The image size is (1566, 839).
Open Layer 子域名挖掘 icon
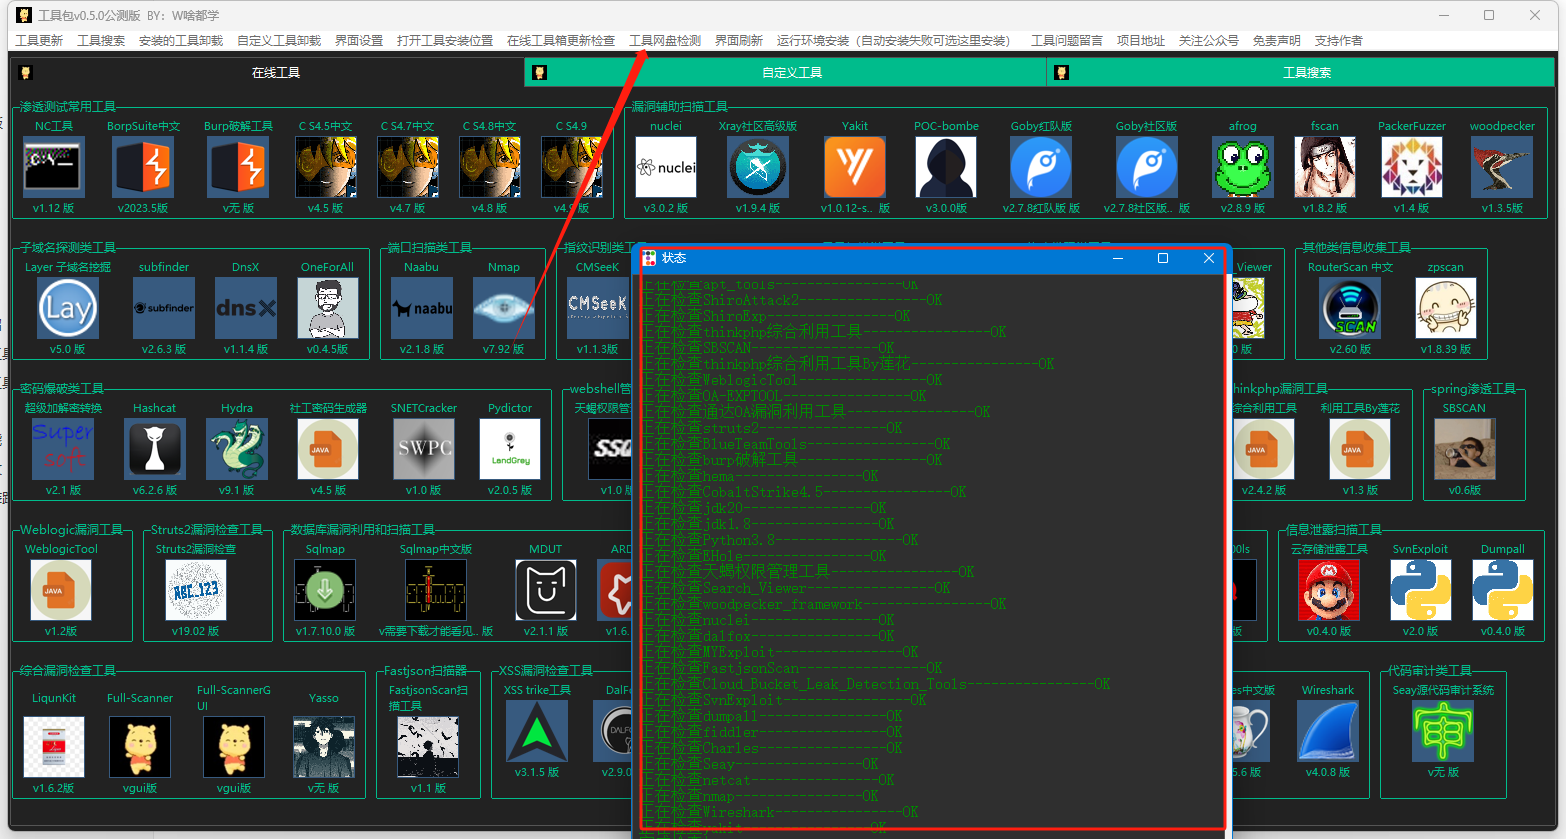point(68,308)
